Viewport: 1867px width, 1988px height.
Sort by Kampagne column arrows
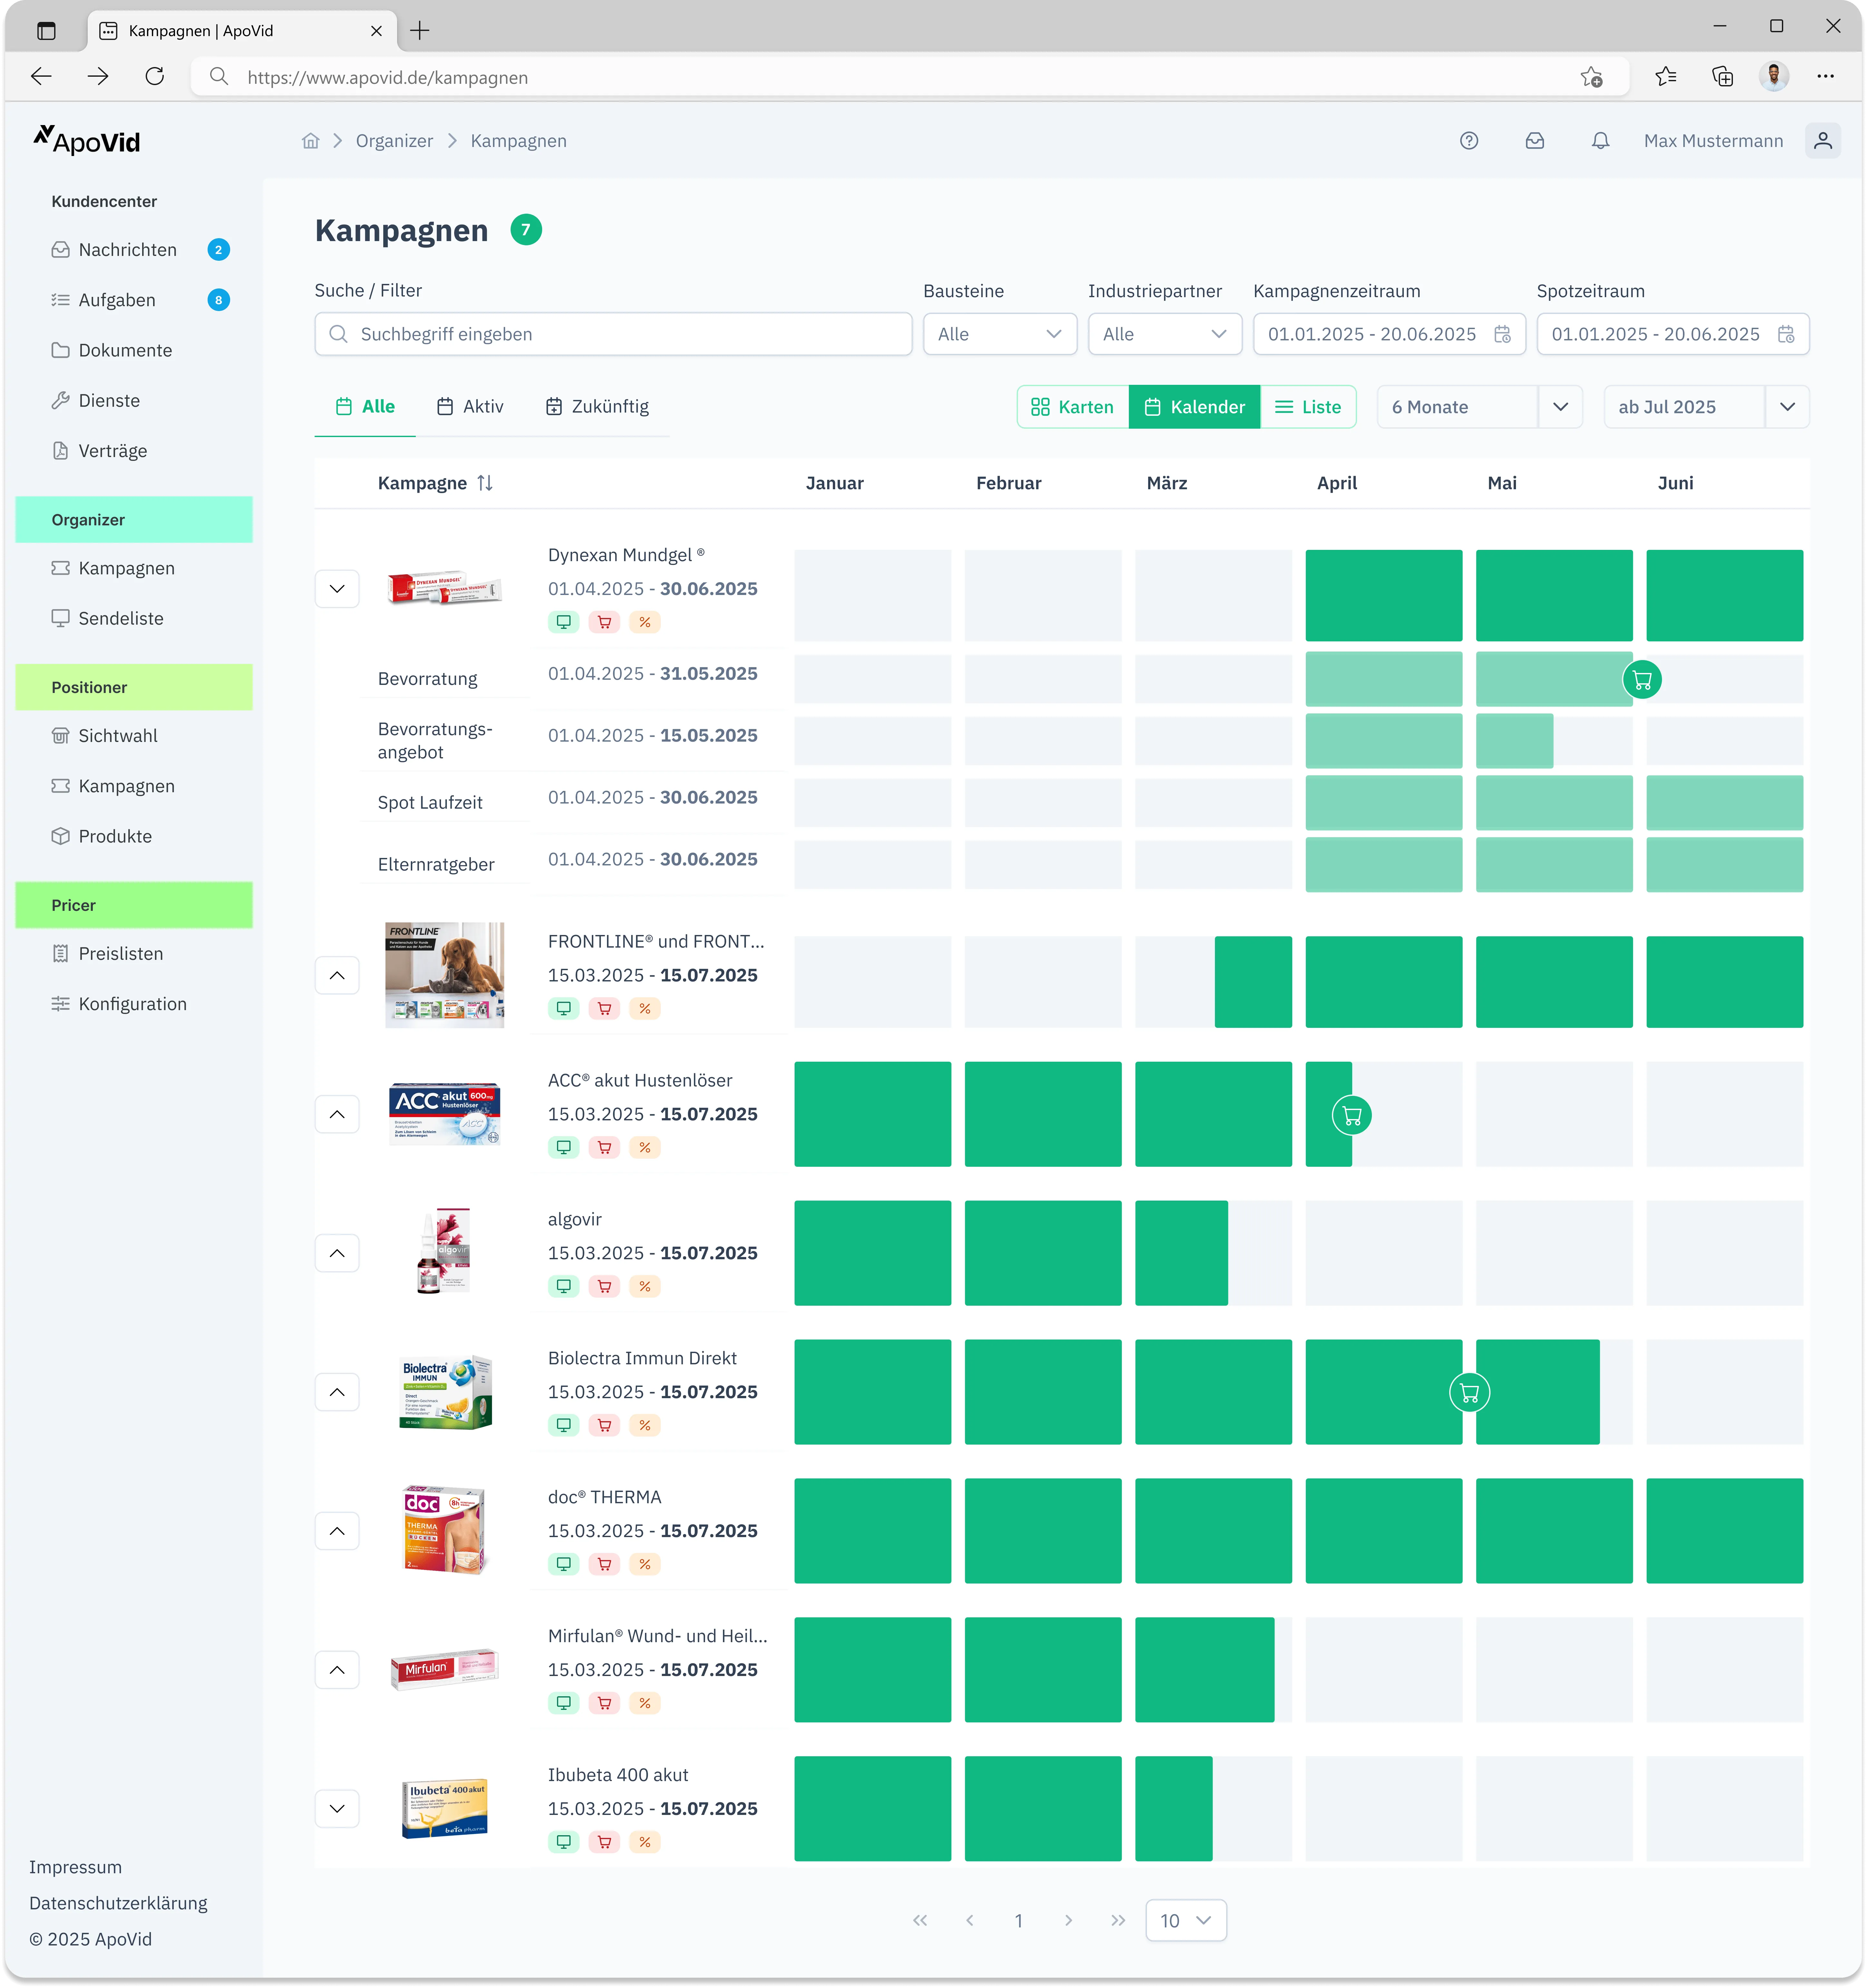(x=485, y=483)
